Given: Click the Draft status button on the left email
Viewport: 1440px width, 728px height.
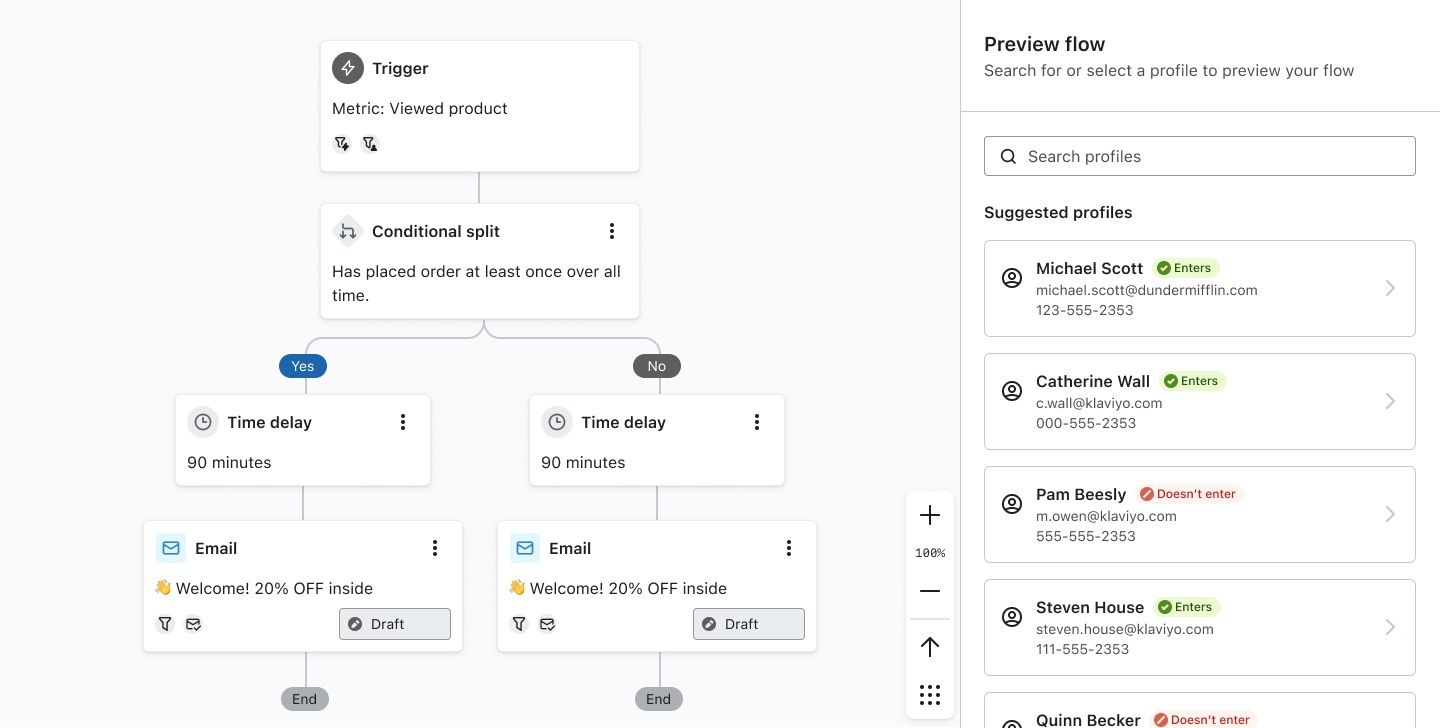Looking at the screenshot, I should [394, 623].
